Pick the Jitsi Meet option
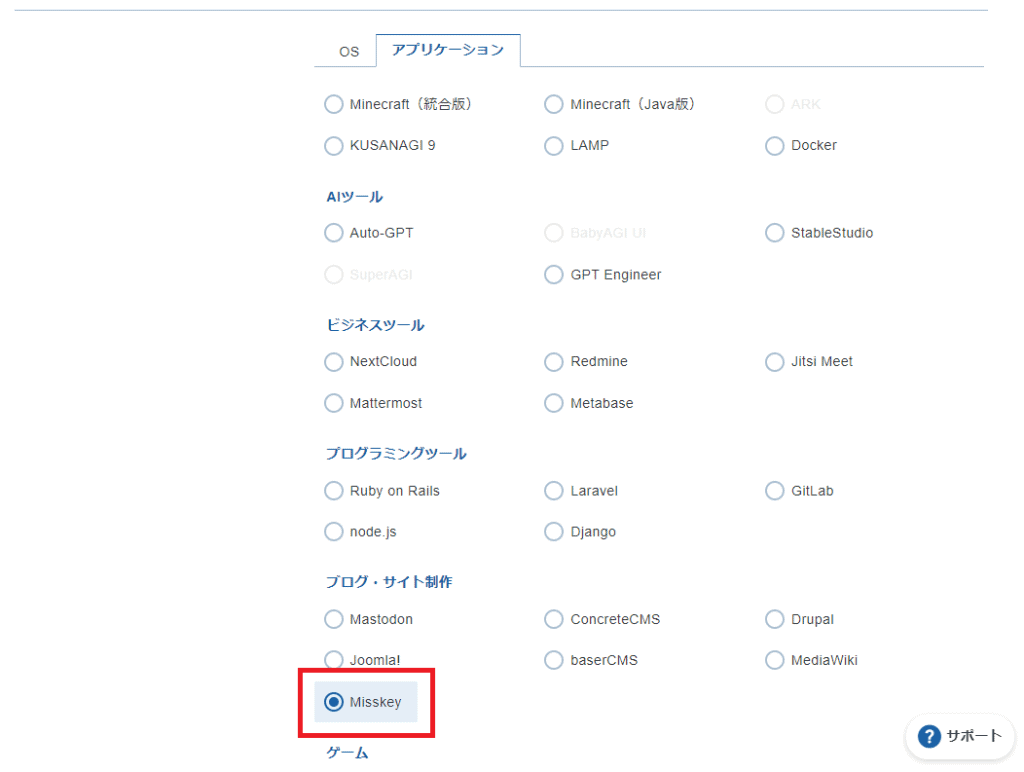This screenshot has height=772, width=1024. [775, 362]
